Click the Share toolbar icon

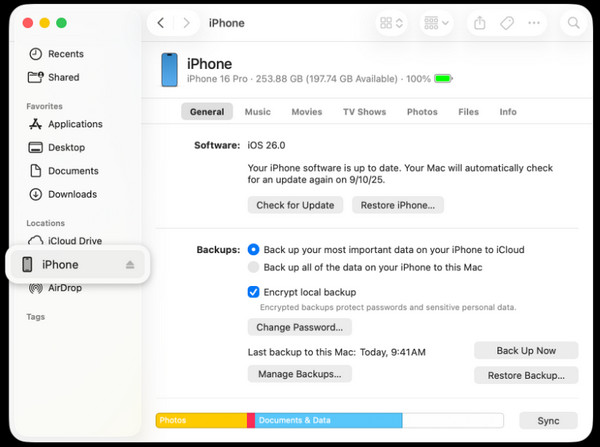tap(479, 23)
